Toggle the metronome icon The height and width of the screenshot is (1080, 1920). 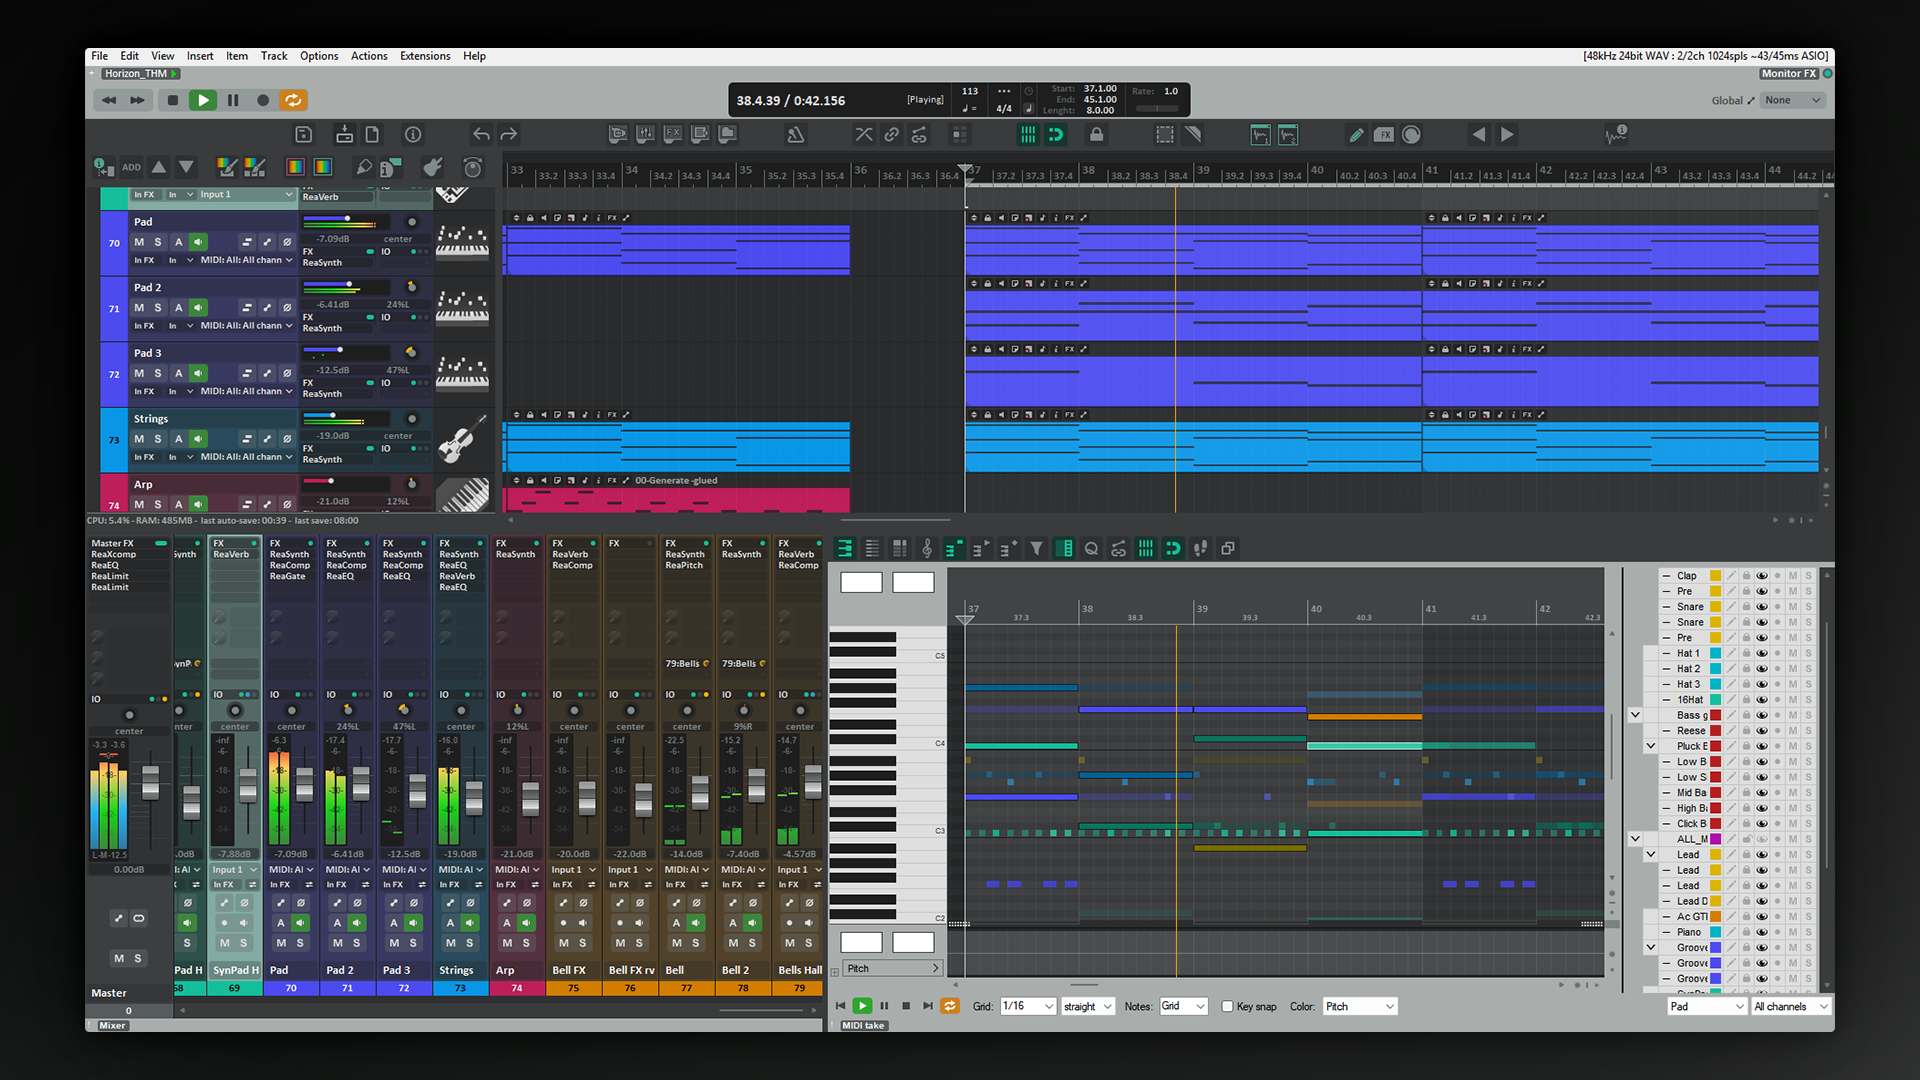[x=795, y=135]
